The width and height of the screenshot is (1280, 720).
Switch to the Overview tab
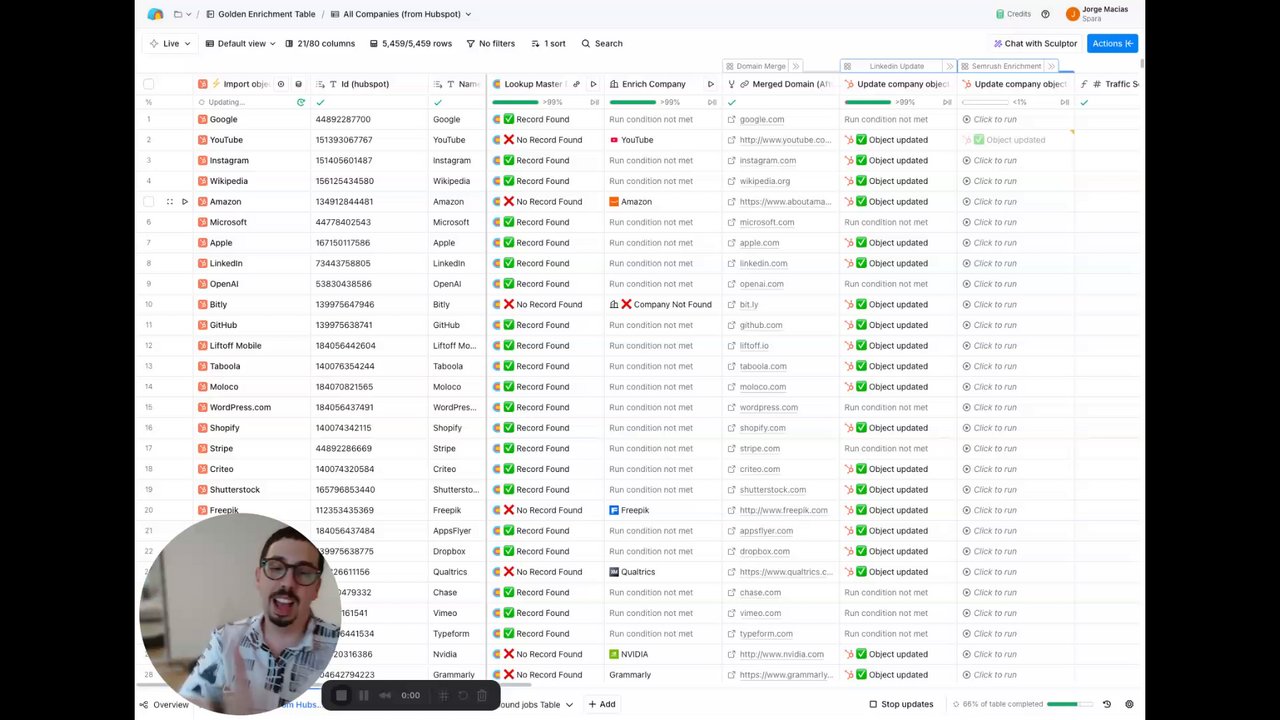click(x=165, y=705)
